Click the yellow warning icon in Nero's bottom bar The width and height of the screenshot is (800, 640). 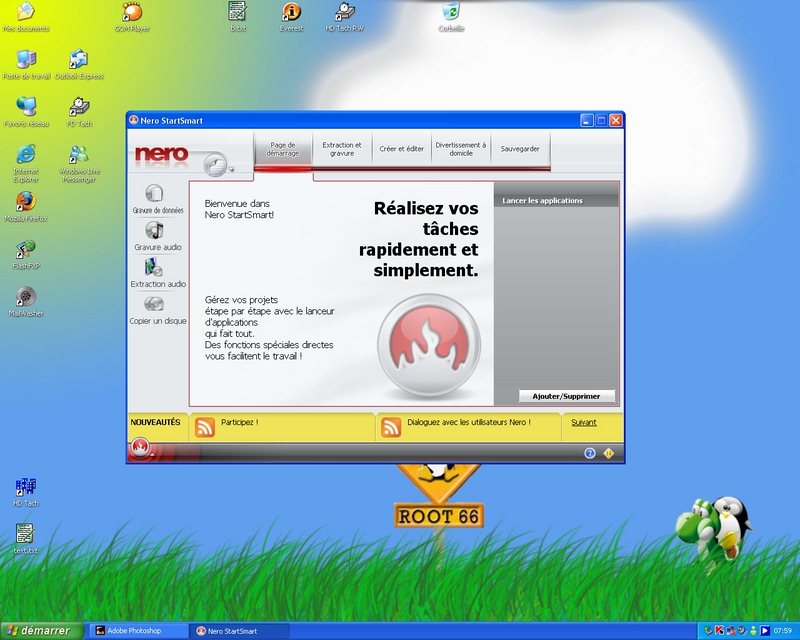click(x=608, y=453)
